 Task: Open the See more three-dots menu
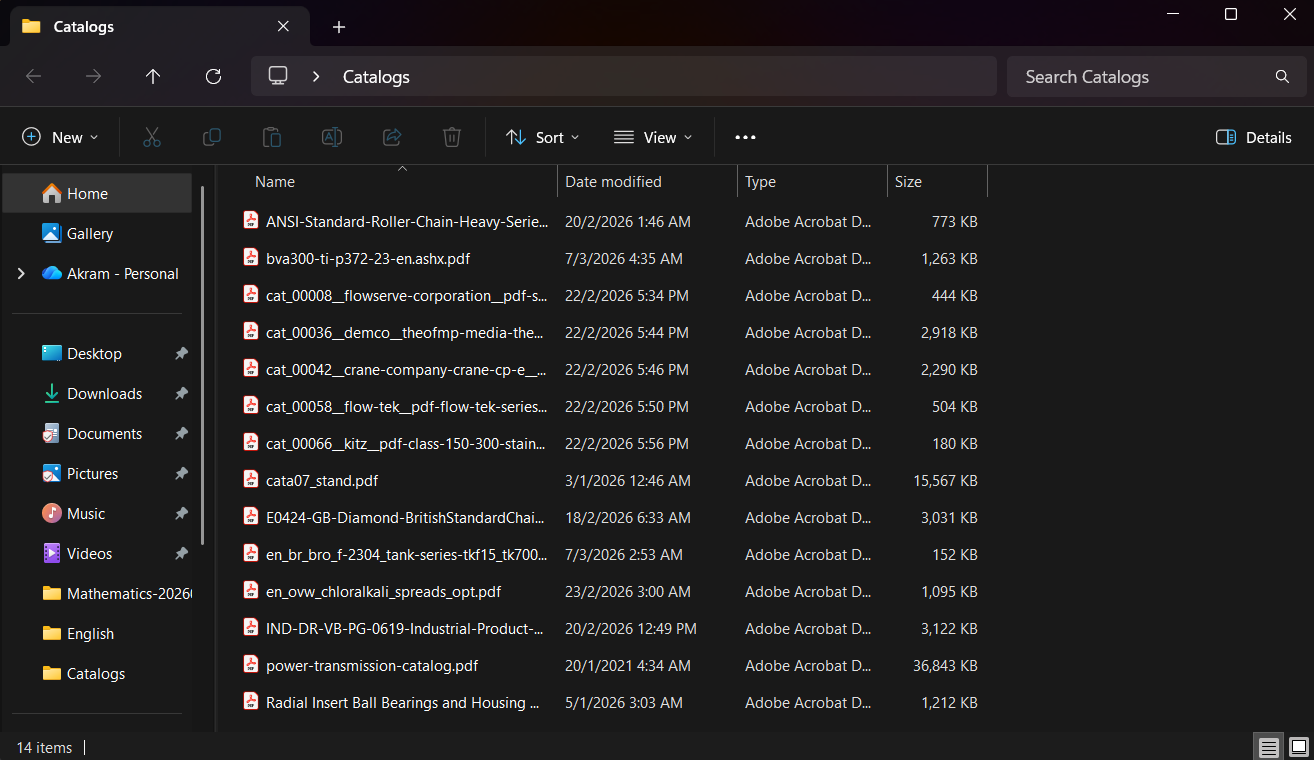(x=745, y=137)
